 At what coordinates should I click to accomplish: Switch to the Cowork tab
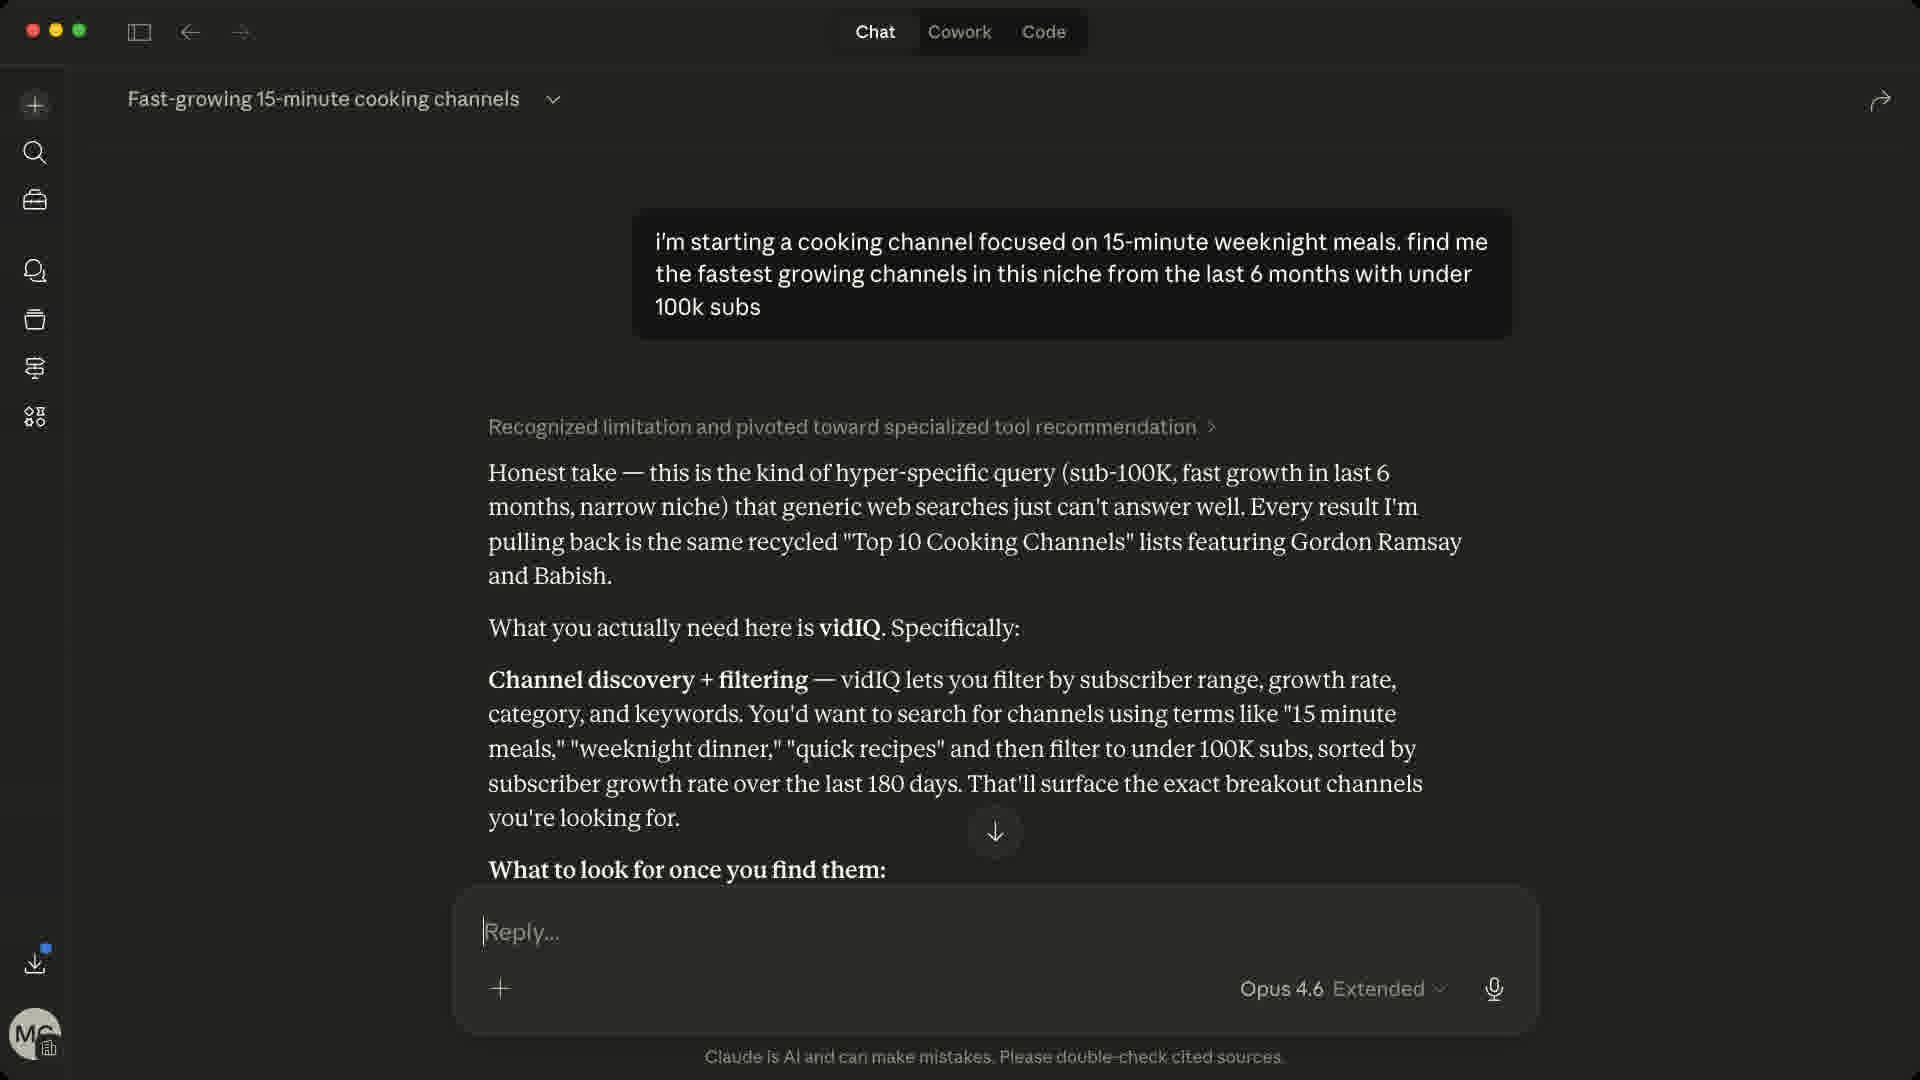959,32
